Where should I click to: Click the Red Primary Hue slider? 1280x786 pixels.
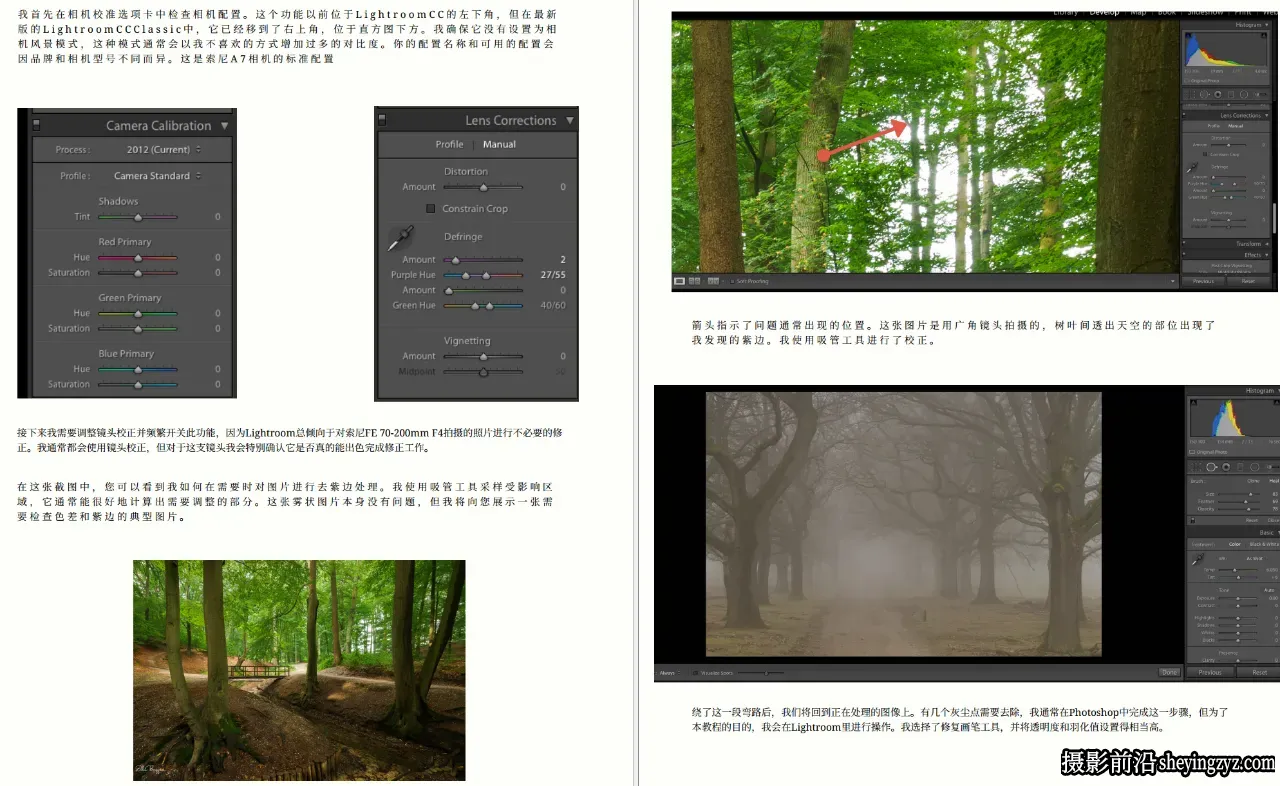(138, 257)
